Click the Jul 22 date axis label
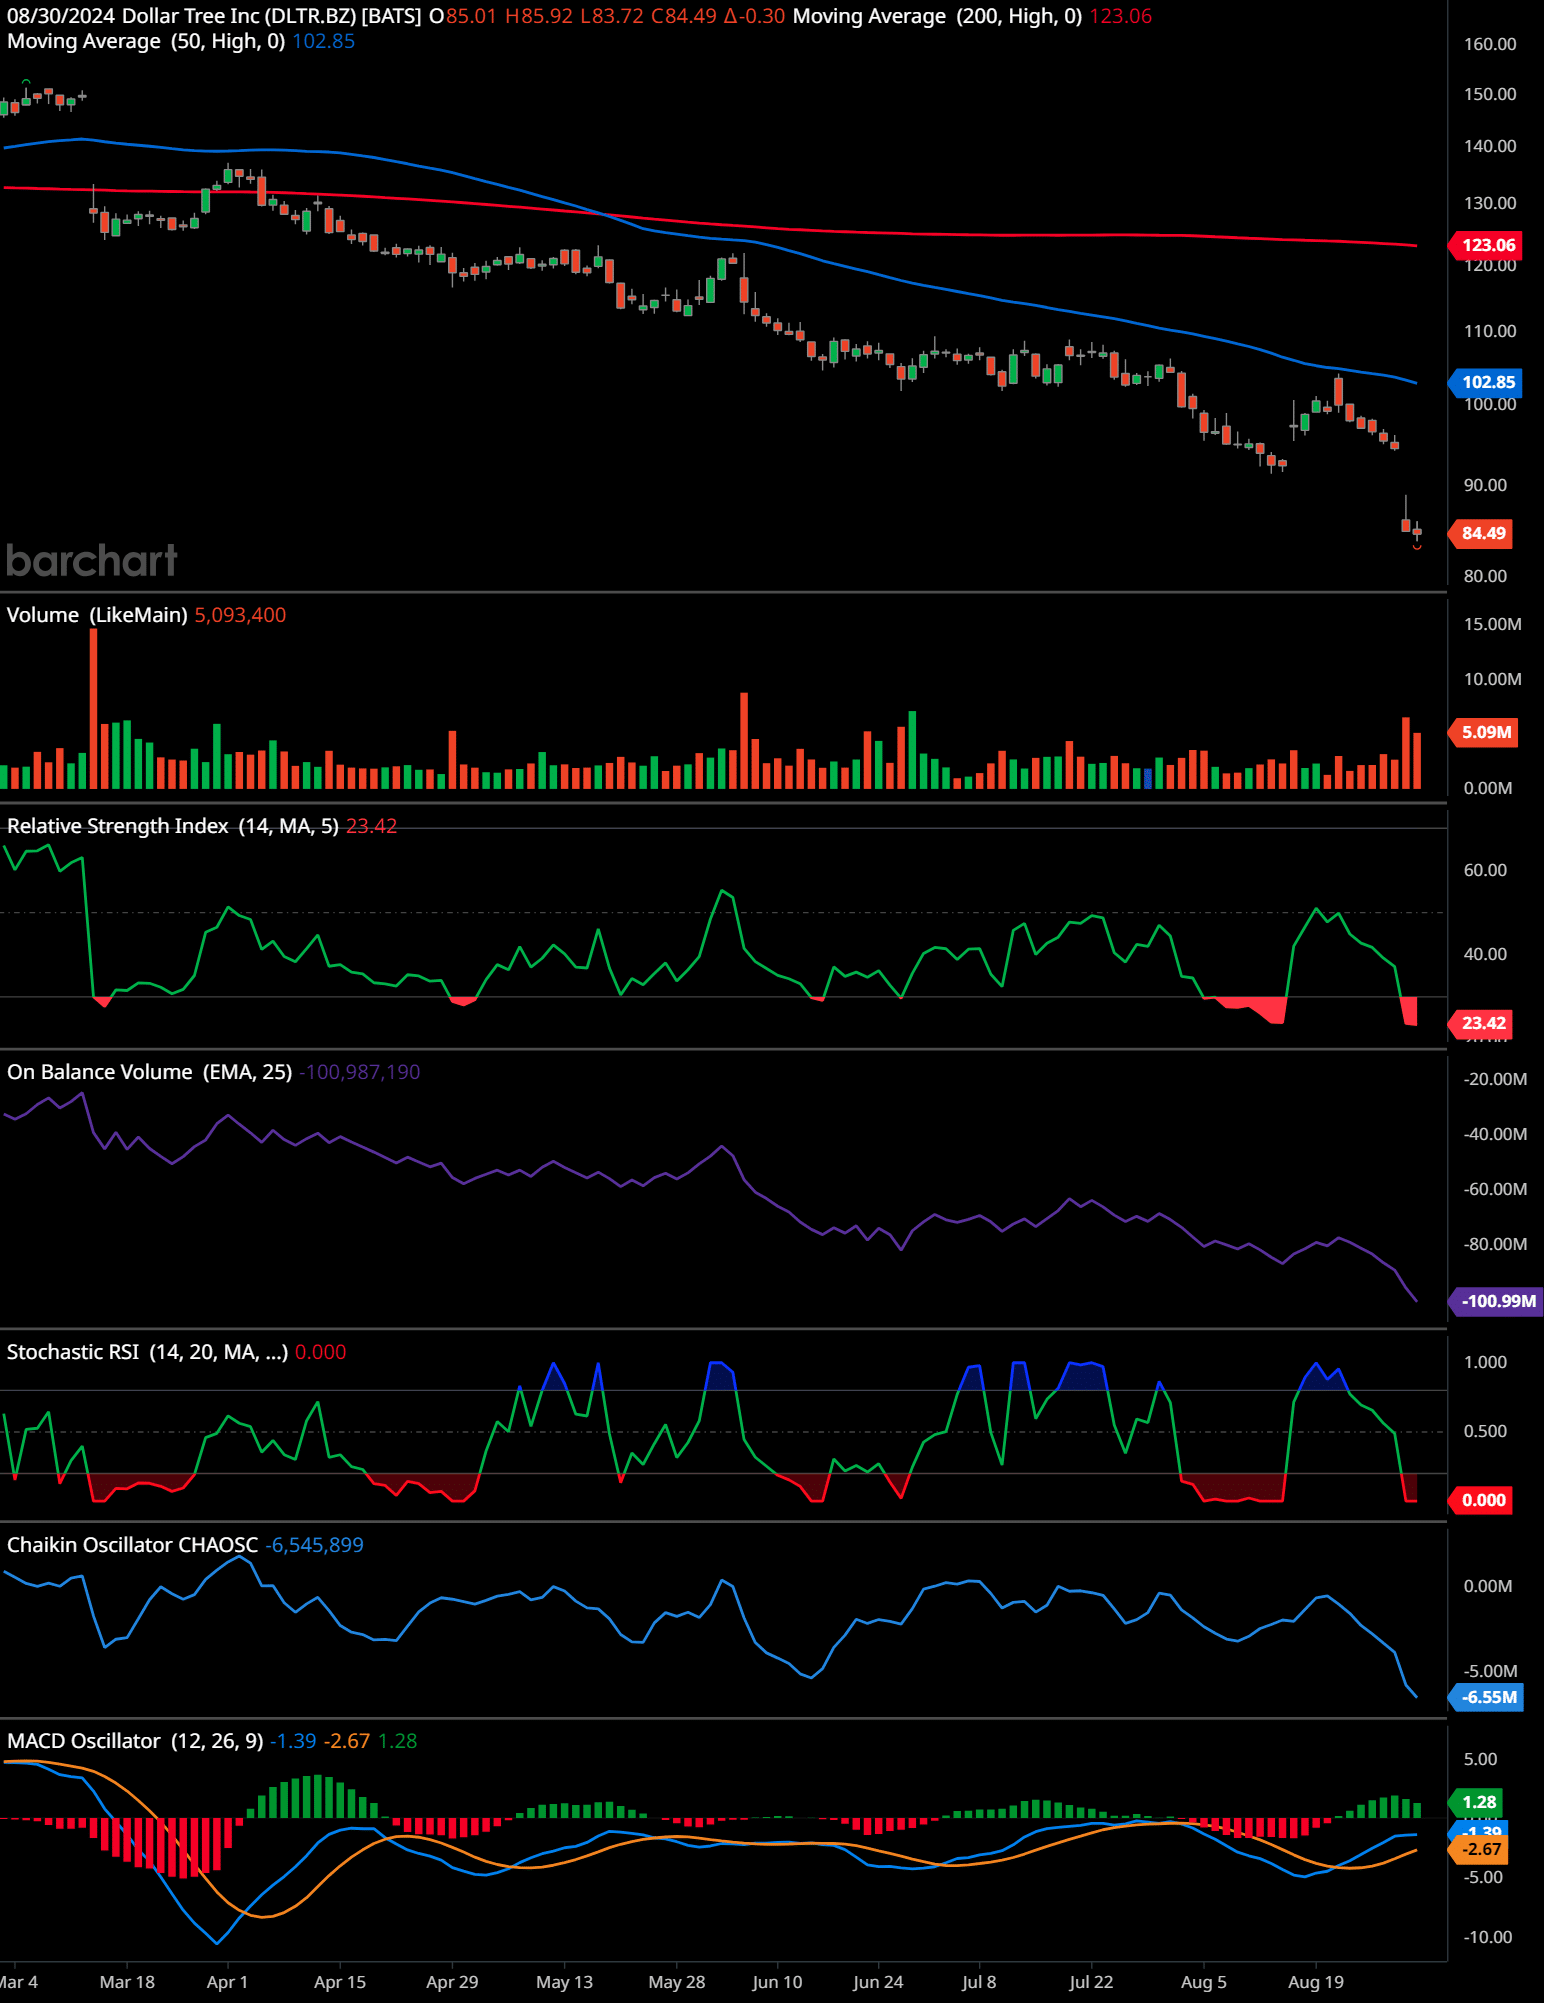The width and height of the screenshot is (1544, 2003). tap(1091, 1982)
